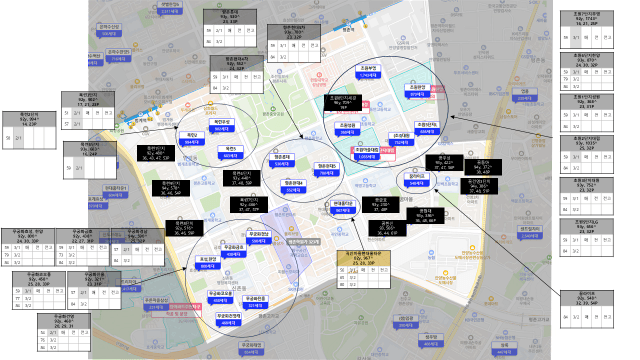Select the 388세대 apartment marker
Screen dimensions: 640x360
tap(347, 129)
